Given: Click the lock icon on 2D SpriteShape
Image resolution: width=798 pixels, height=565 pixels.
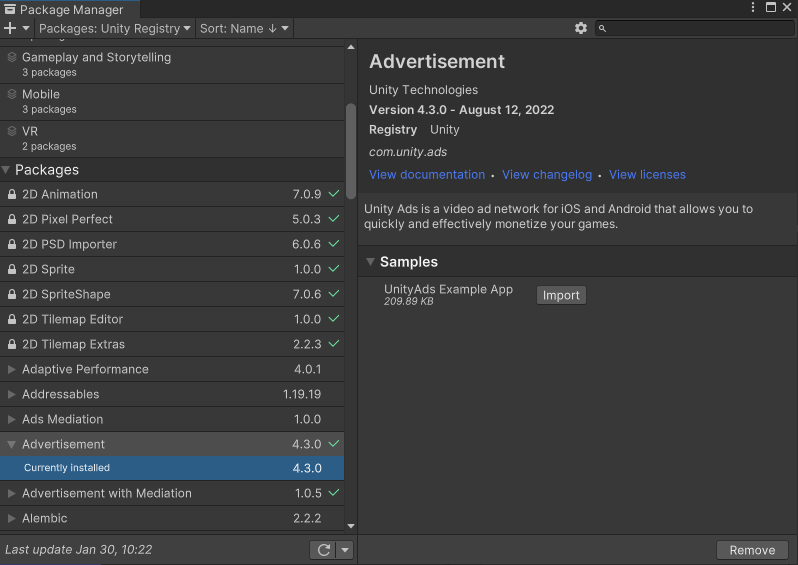Looking at the screenshot, I should [12, 294].
